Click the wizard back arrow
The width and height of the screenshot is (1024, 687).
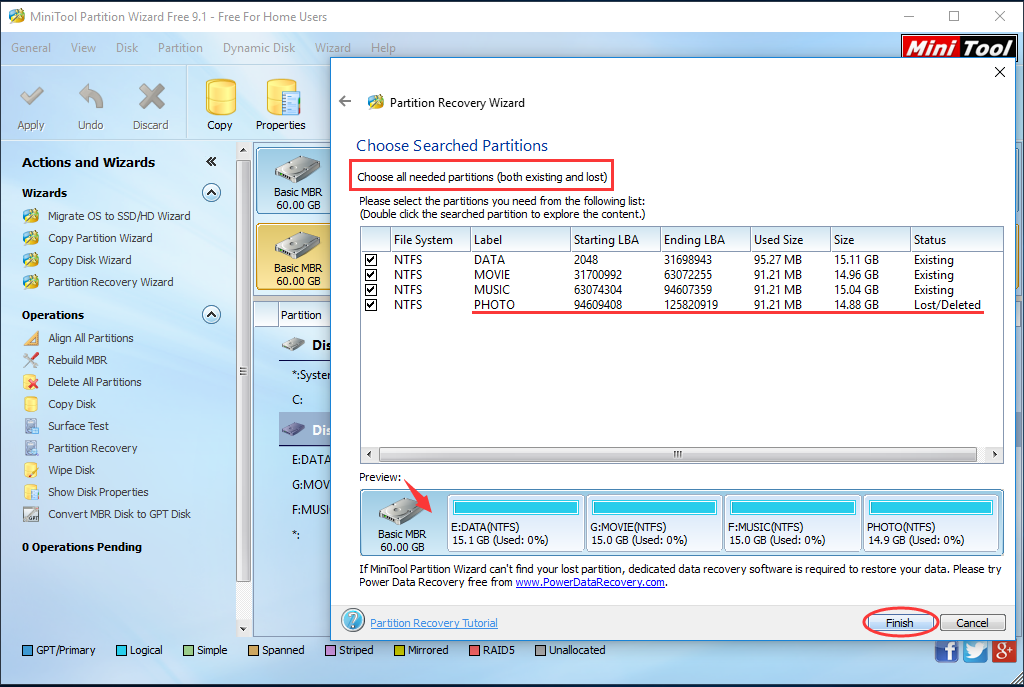pyautogui.click(x=345, y=101)
